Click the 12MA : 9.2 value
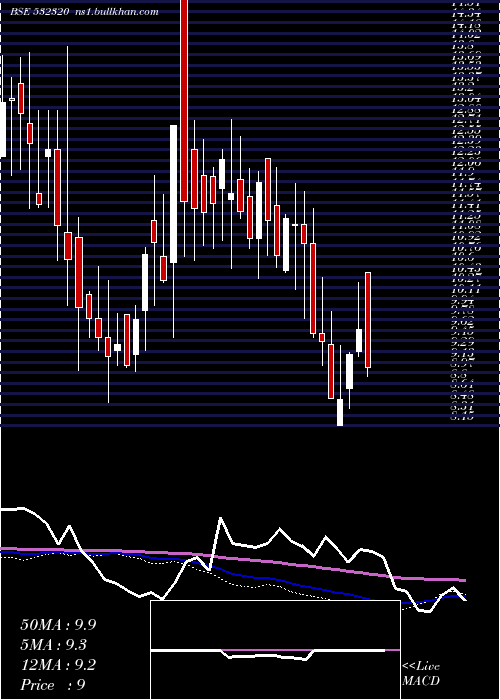Viewport: 500px width, 700px height. pyautogui.click(x=58, y=665)
